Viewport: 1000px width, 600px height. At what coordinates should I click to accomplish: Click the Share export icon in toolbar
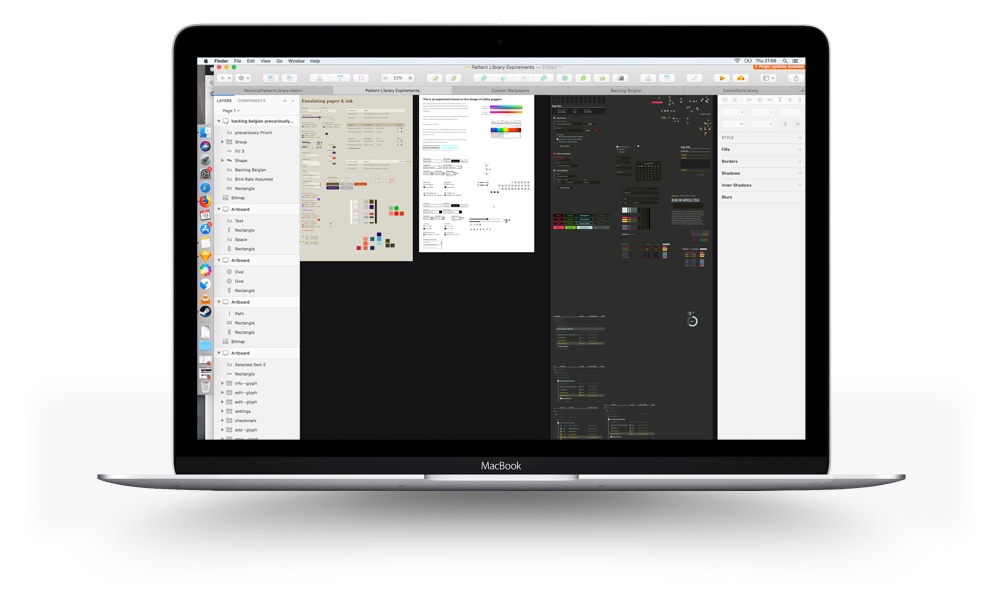[795, 77]
